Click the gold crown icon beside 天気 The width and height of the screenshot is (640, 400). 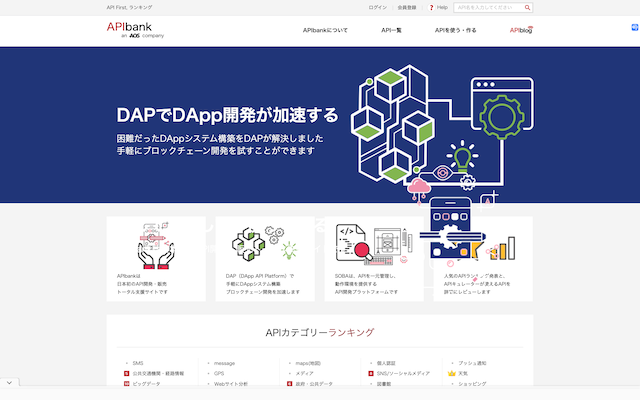[452, 373]
